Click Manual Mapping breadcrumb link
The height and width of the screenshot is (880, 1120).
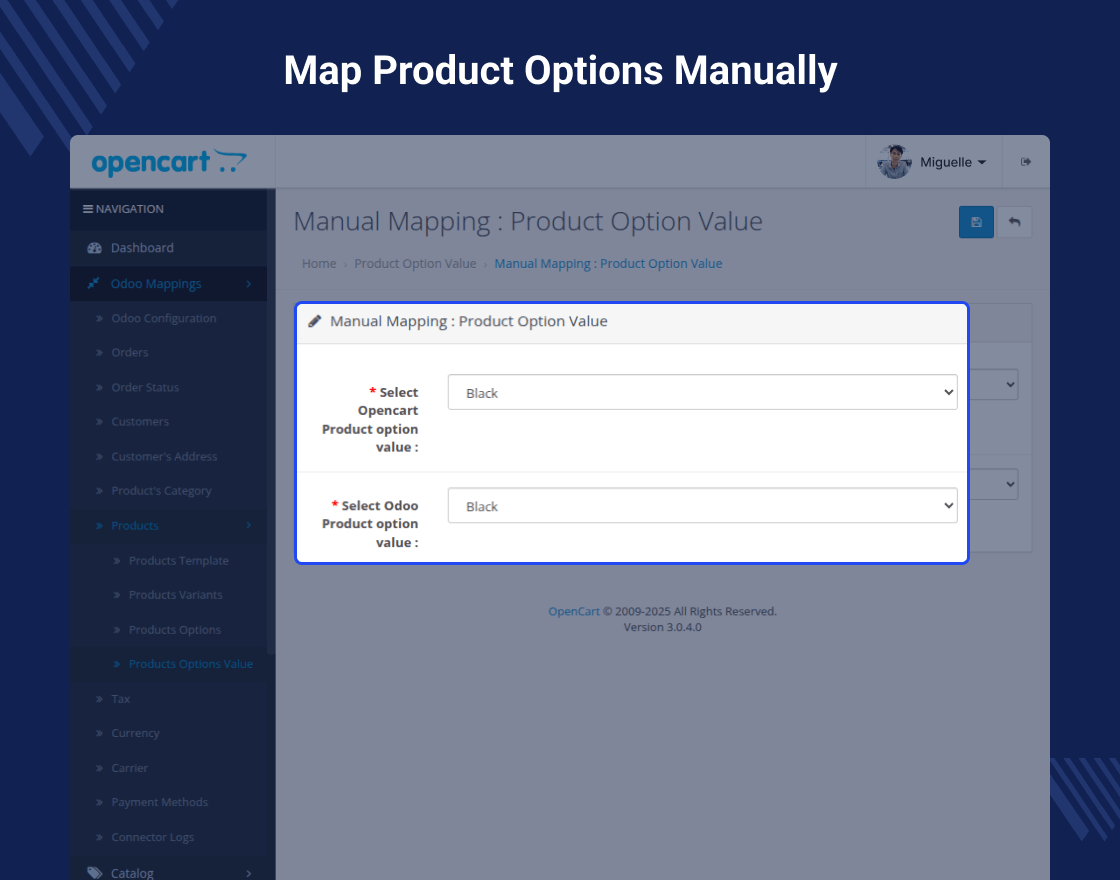(x=608, y=264)
